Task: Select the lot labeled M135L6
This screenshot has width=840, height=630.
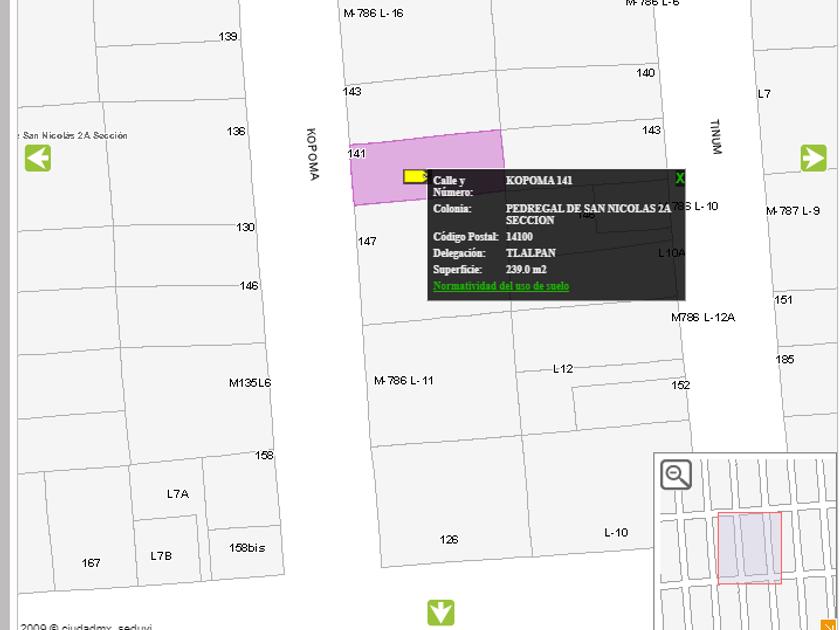Action: click(x=249, y=383)
